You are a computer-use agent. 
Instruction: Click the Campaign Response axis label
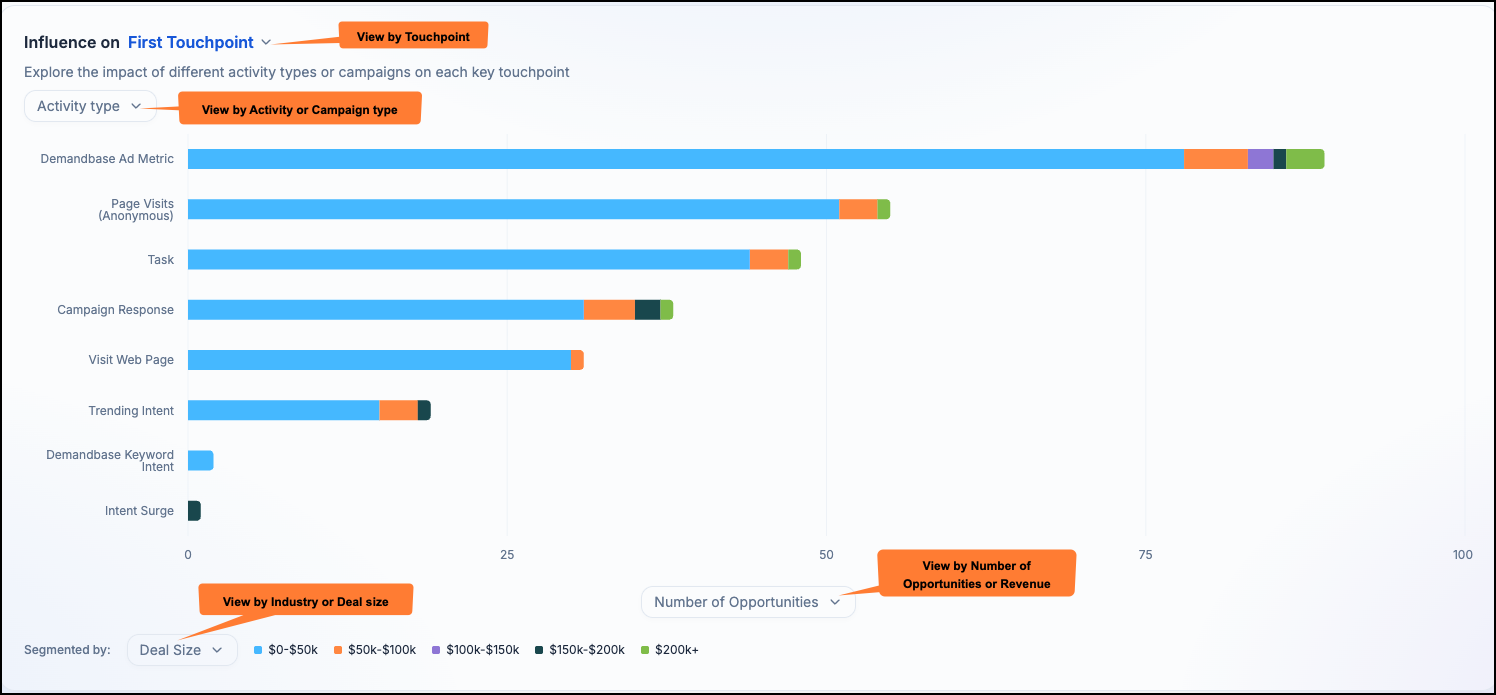click(x=115, y=310)
